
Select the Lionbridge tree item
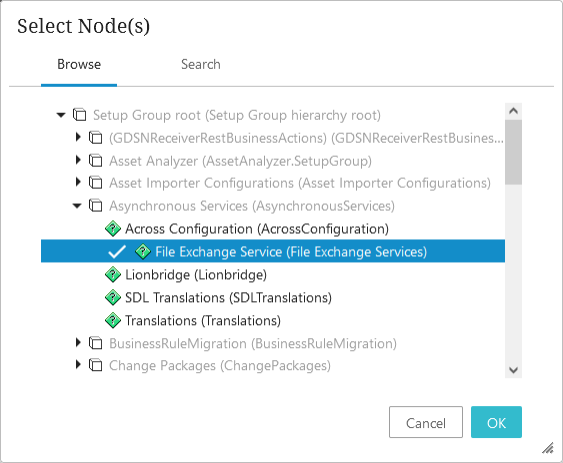[196, 275]
